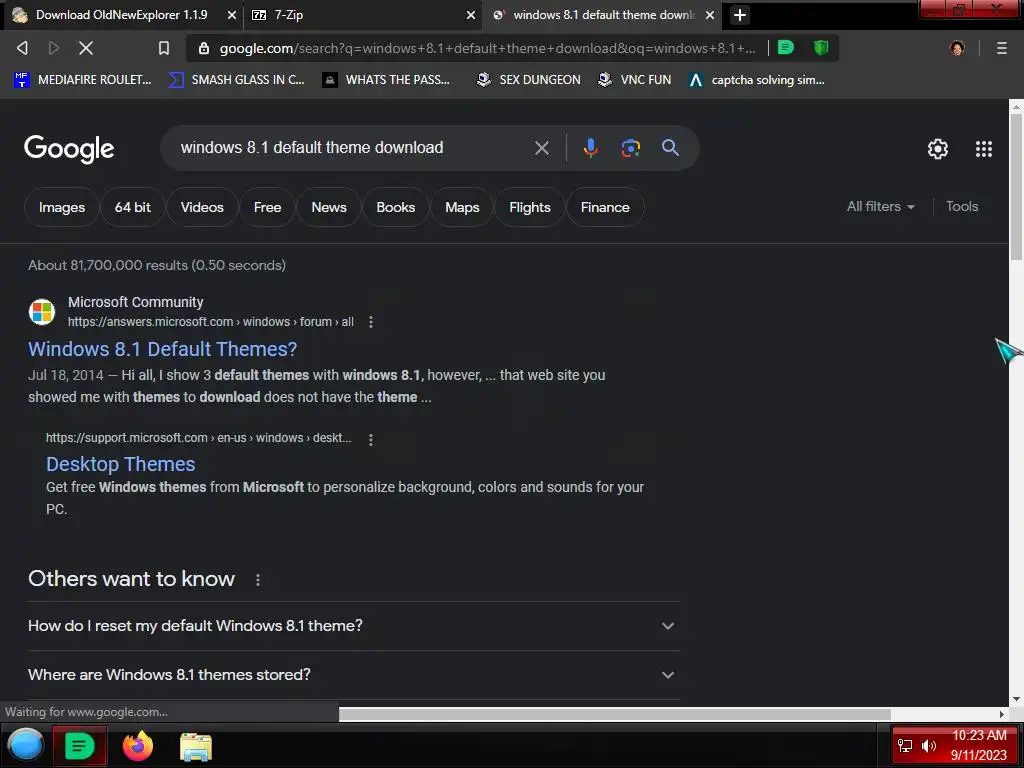1024x768 pixels.
Task: Switch to Flights results
Action: coord(530,207)
